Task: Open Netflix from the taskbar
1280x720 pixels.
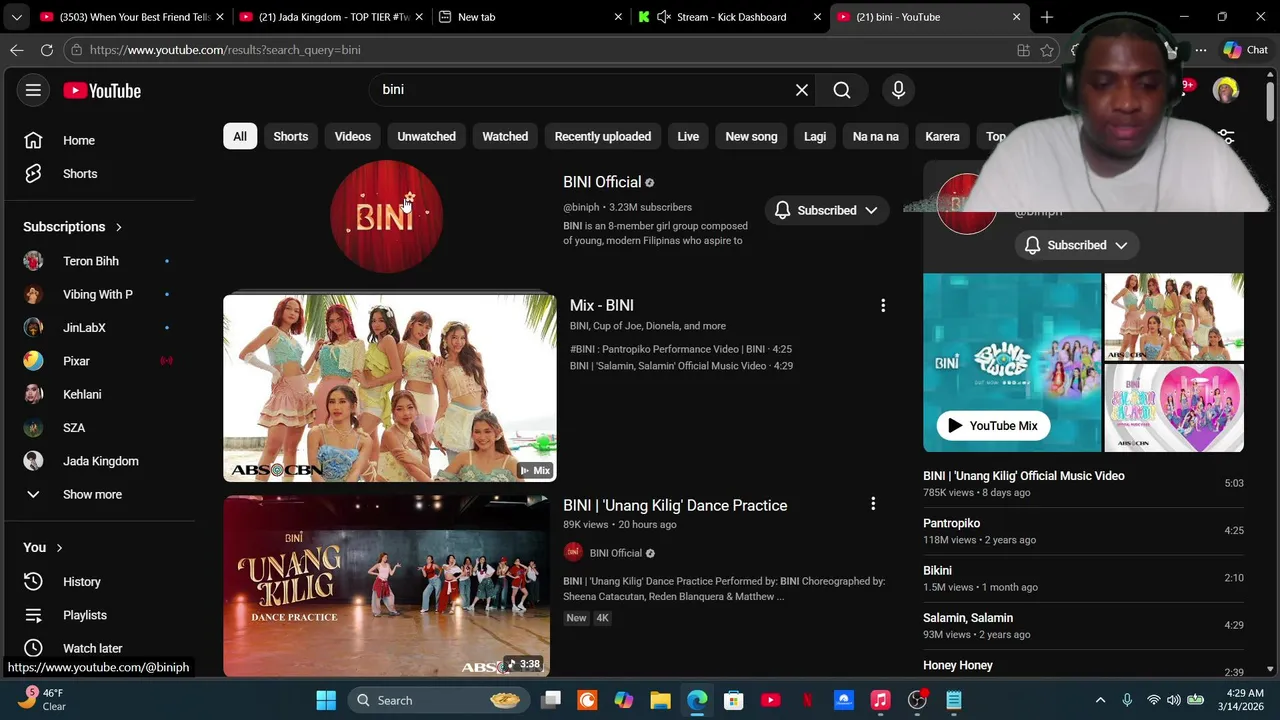Action: tap(807, 700)
